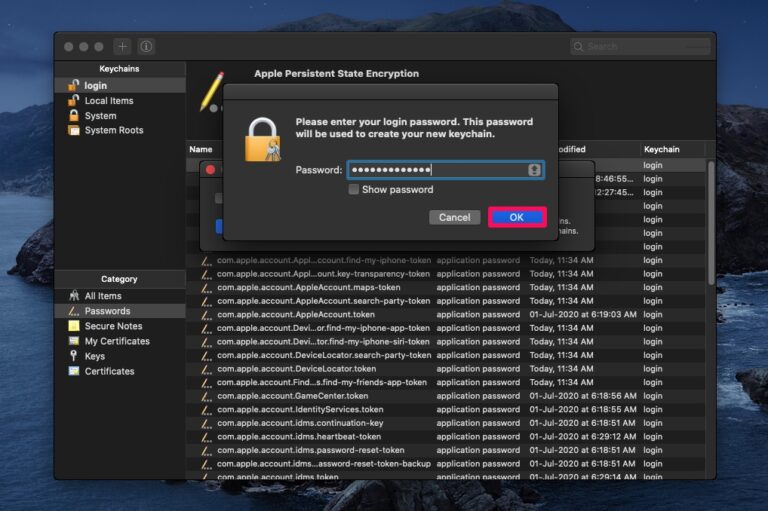Click the Passwords category pencil icon
This screenshot has height=511, width=768.
[74, 311]
